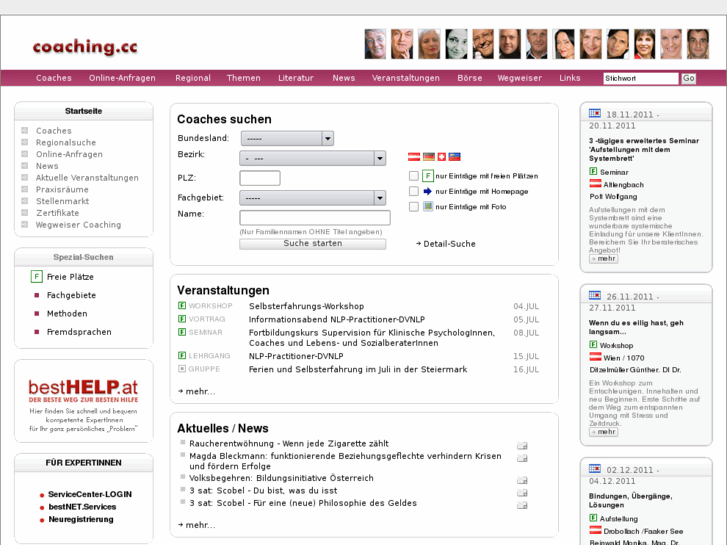Click the Stichwort search field
Image resolution: width=727 pixels, height=545 pixels.
(x=641, y=78)
